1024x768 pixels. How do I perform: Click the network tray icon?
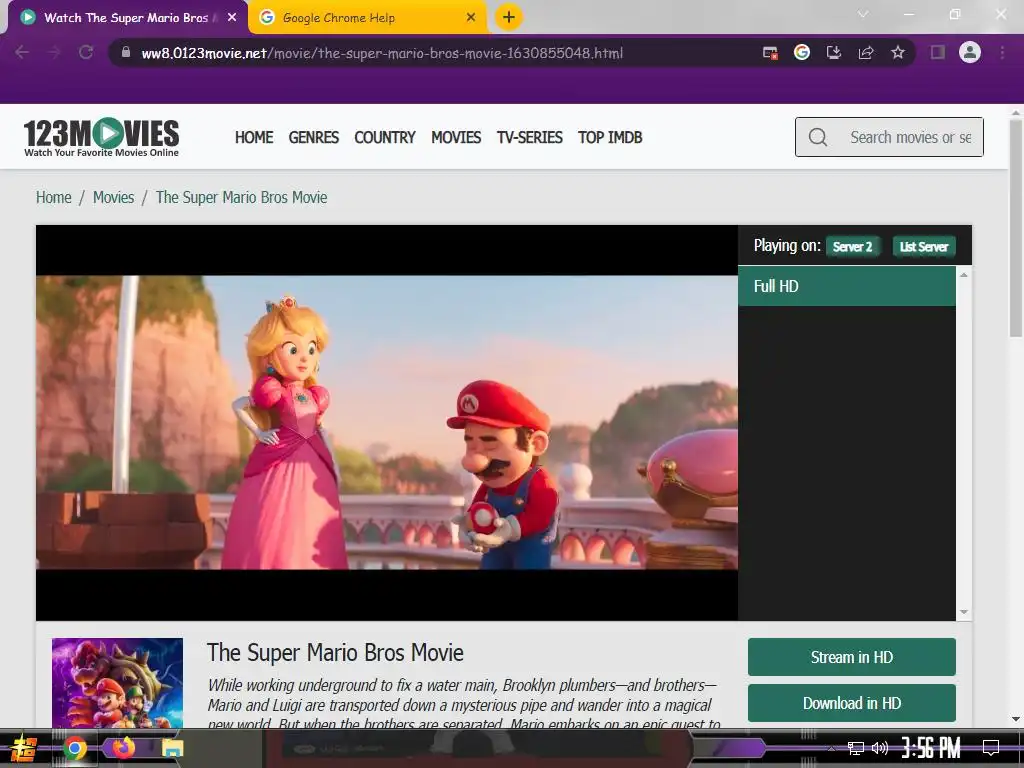tap(856, 748)
